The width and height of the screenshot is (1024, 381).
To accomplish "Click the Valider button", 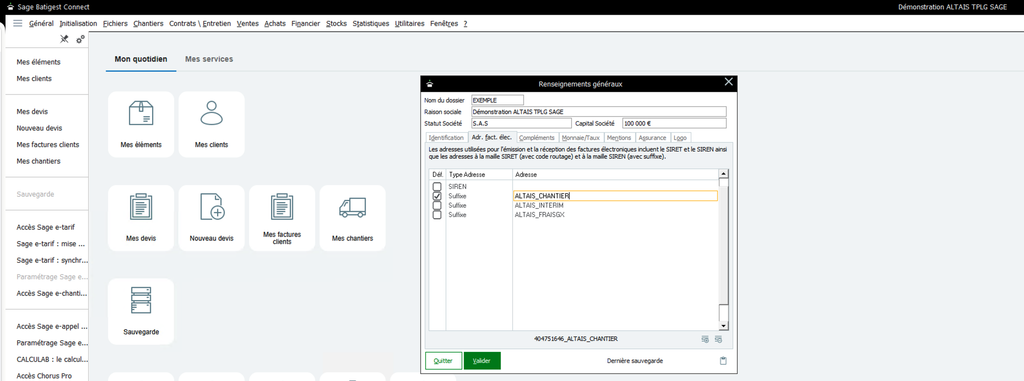I will tap(482, 361).
